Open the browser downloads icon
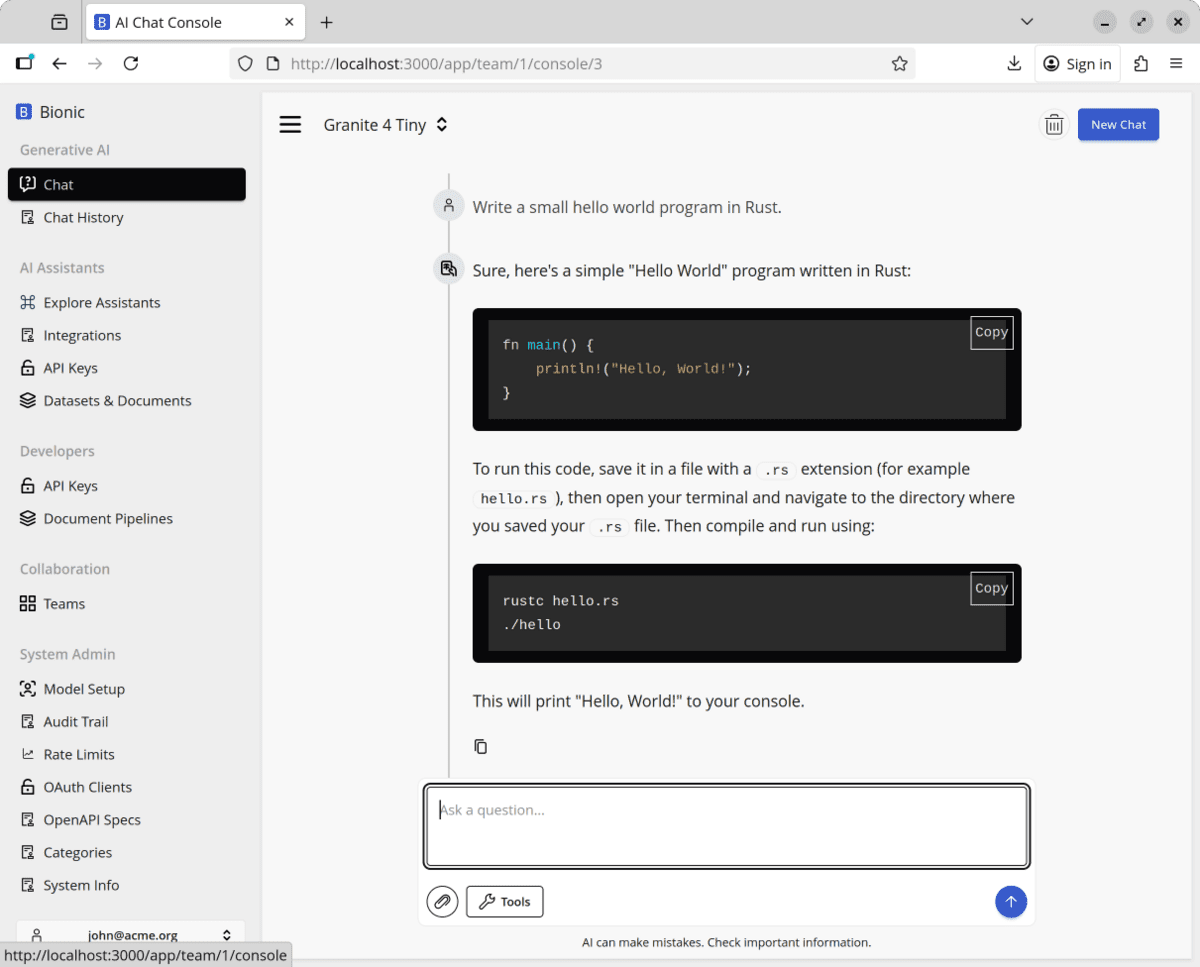The width and height of the screenshot is (1200, 967). click(x=1014, y=64)
